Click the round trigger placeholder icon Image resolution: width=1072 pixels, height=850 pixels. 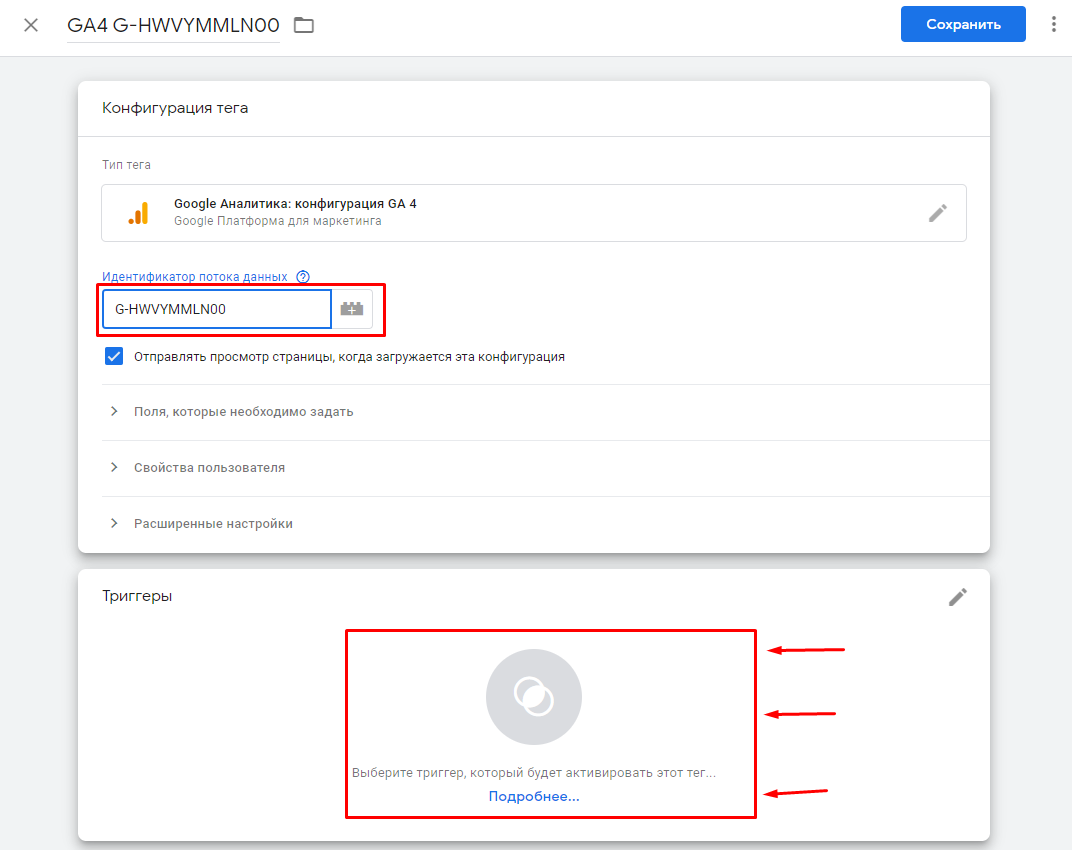click(x=534, y=697)
